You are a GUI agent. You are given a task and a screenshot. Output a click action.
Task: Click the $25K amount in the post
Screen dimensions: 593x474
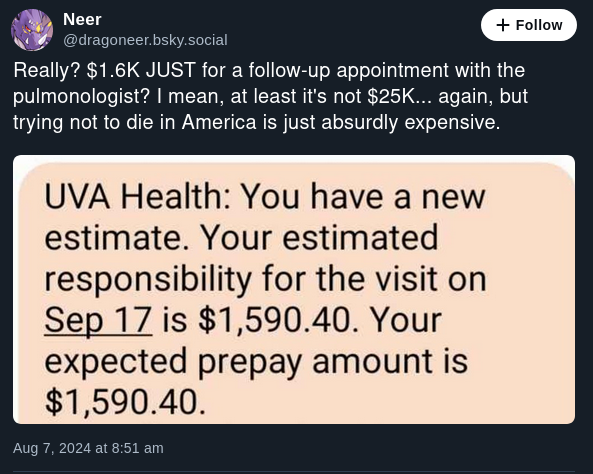click(391, 96)
